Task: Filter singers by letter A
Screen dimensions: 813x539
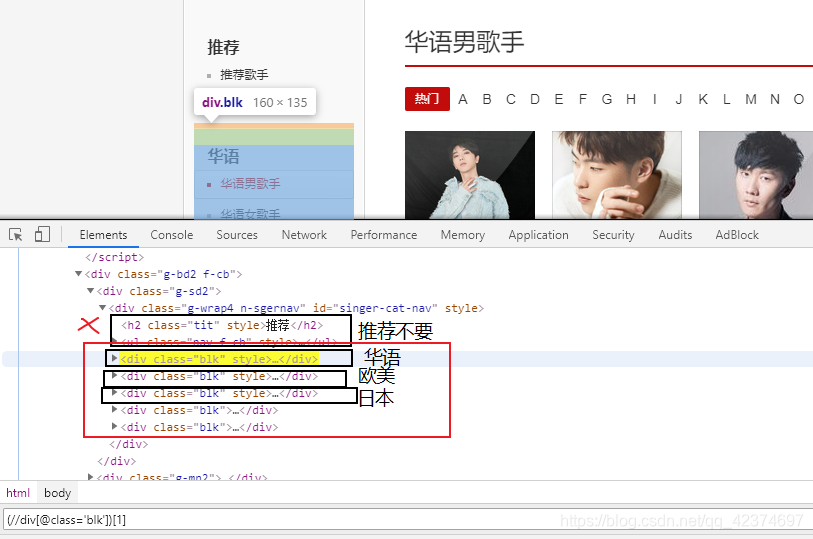Action: [463, 99]
